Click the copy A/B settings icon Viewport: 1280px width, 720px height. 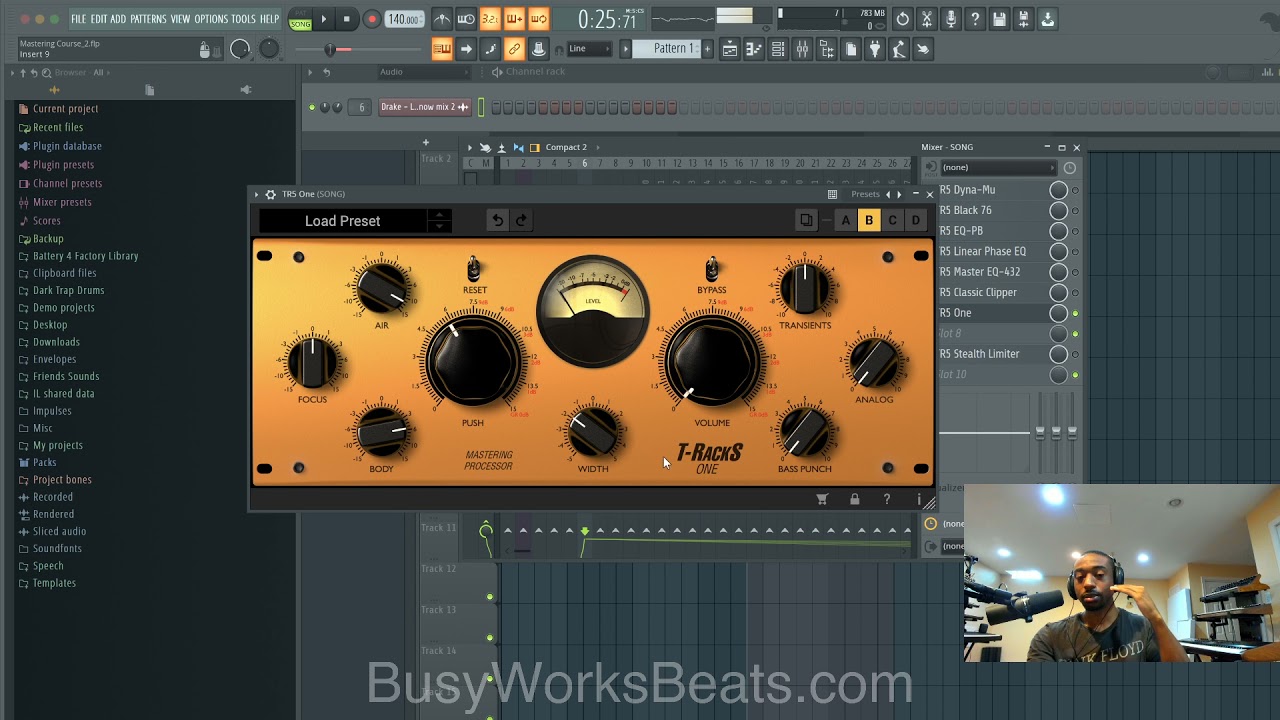[806, 221]
